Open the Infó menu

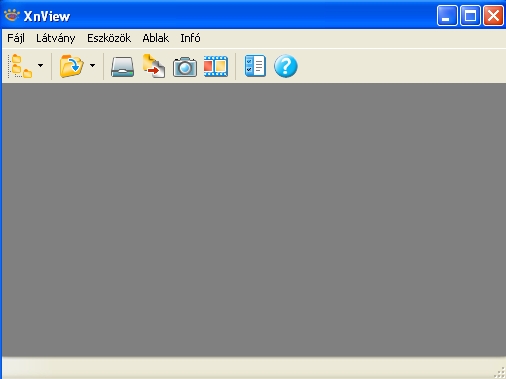(190, 38)
